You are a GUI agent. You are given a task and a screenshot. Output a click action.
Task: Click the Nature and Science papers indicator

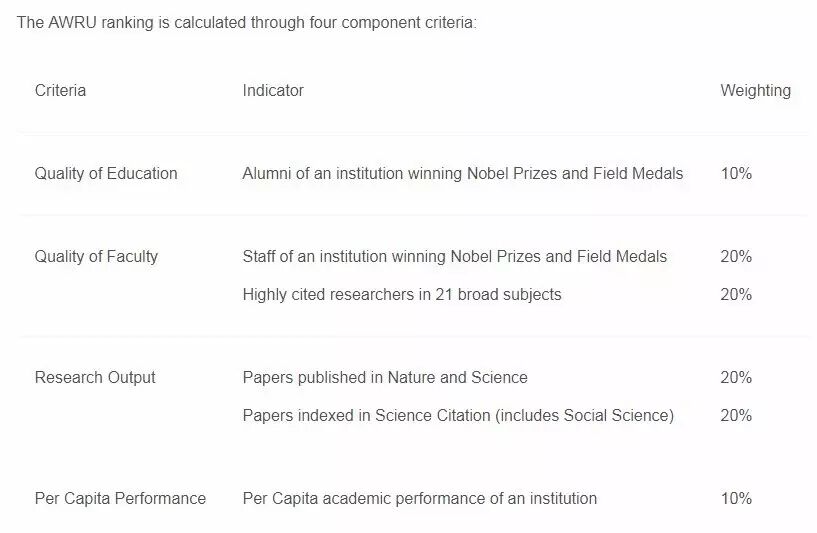(385, 378)
